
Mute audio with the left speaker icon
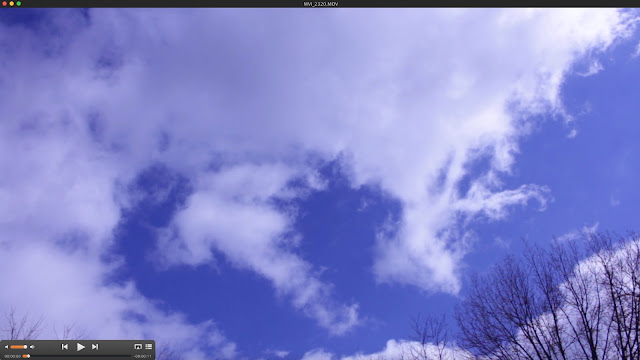[x=6, y=347]
